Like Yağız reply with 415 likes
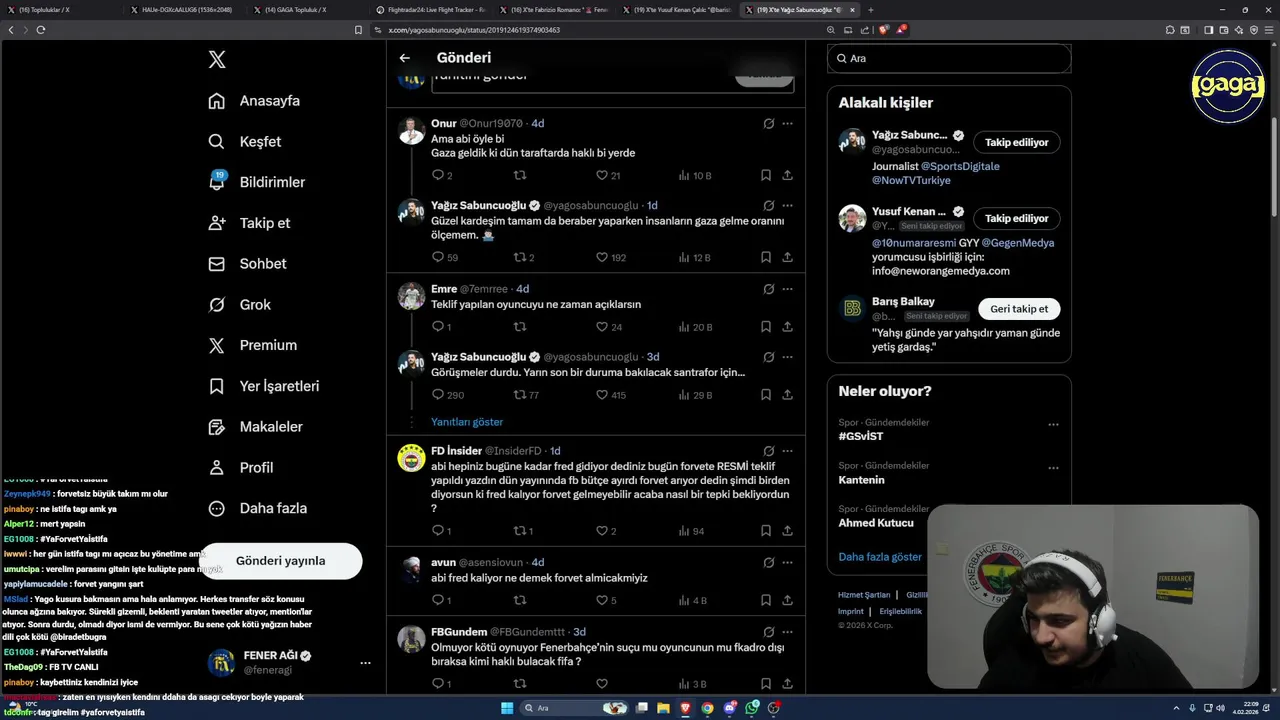 [x=610, y=395]
